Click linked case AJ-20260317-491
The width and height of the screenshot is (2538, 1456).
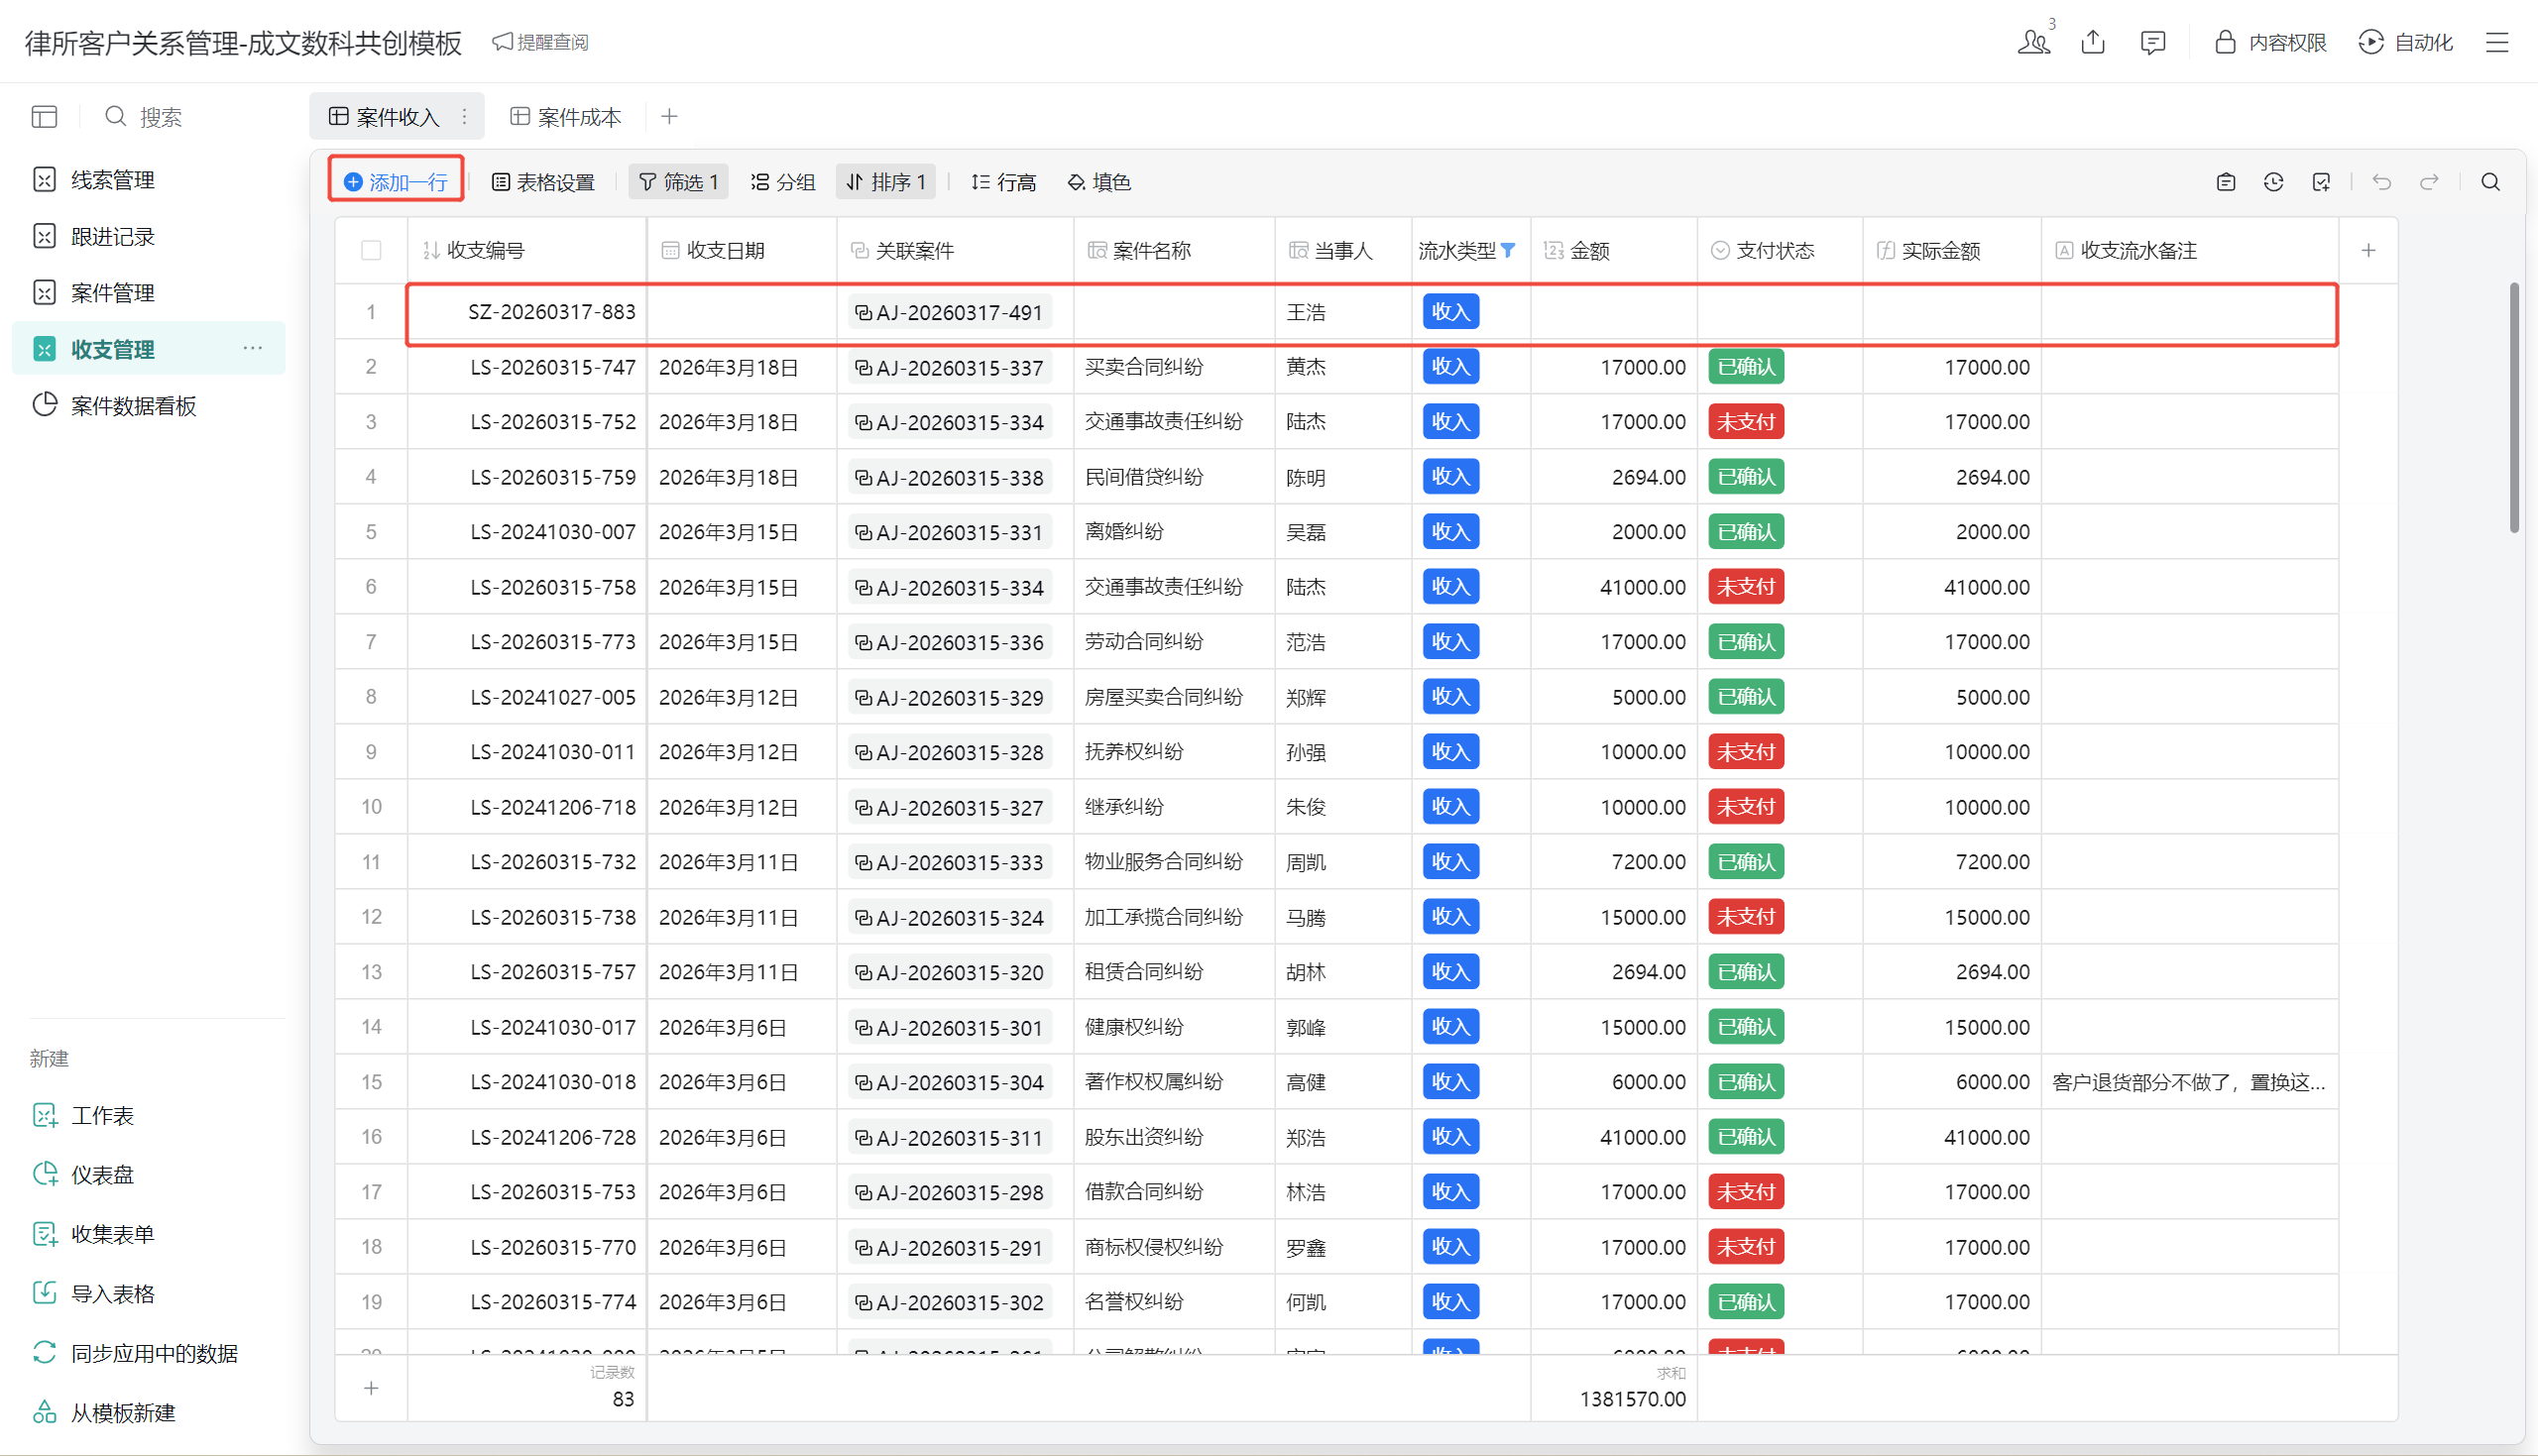click(x=949, y=313)
